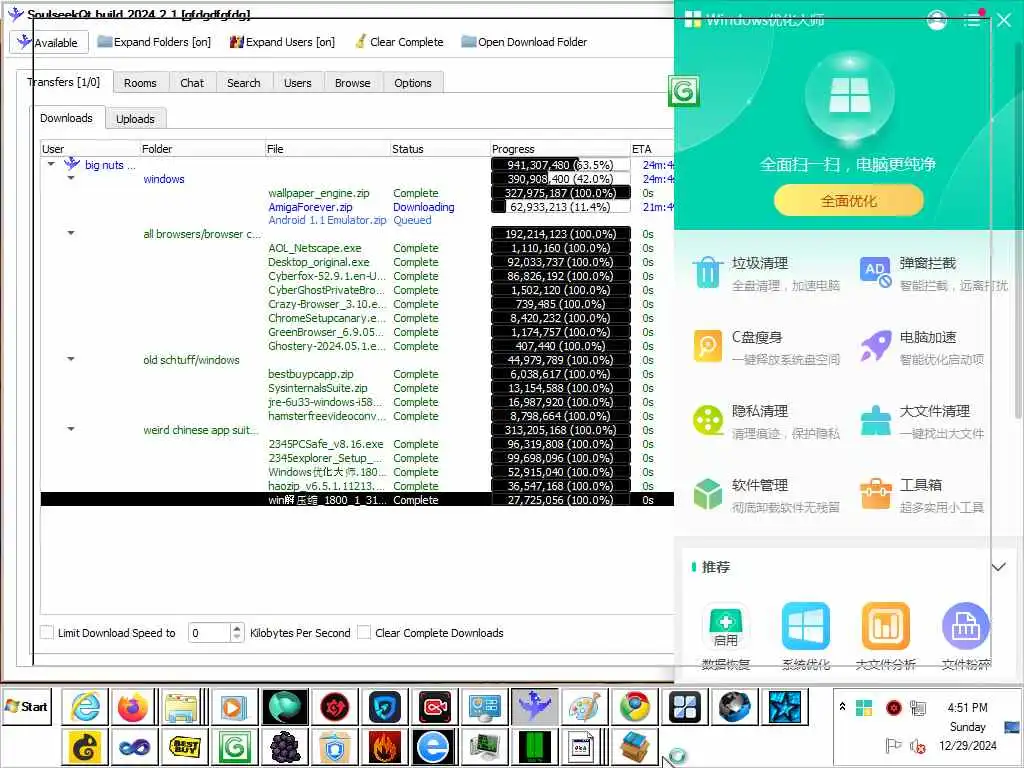This screenshot has height=768, width=1024.
Task: Launch Firefox from taskbar
Action: [x=134, y=707]
